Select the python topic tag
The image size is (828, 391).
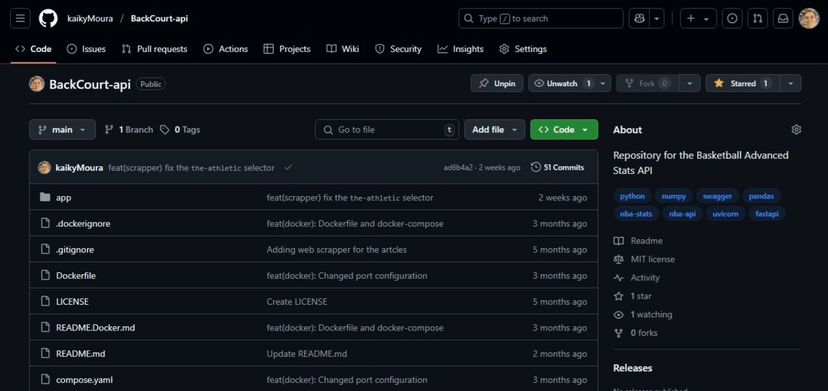(x=632, y=196)
